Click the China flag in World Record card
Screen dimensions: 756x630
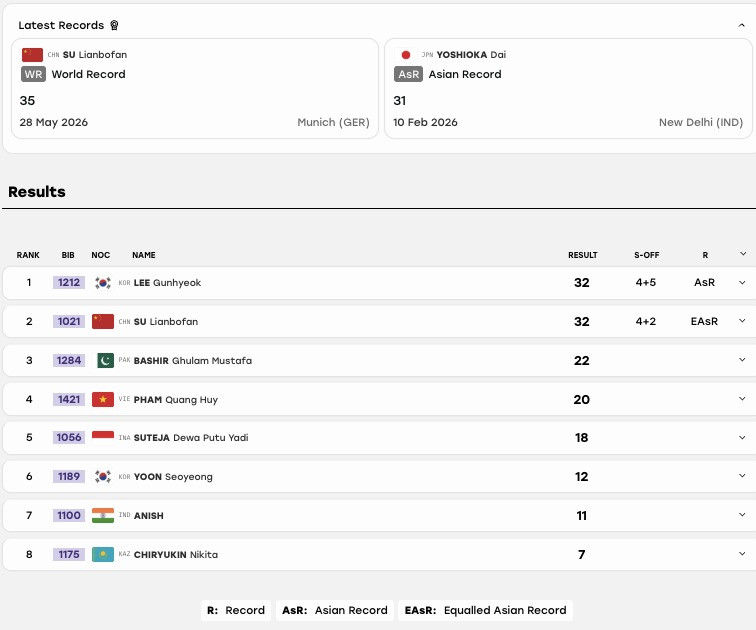(x=32, y=54)
